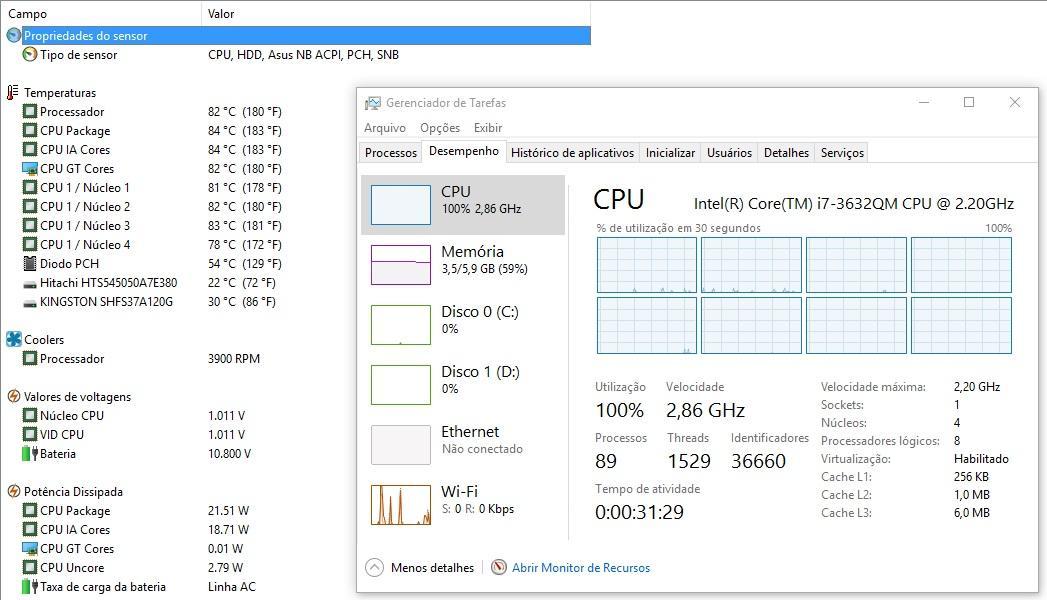1047x600 pixels.
Task: Select the CPU 1 / Núcleo 2 row
Action: (298, 206)
